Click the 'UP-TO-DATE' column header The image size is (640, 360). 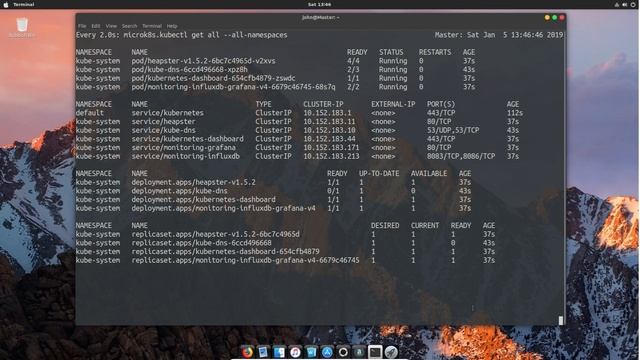coord(379,174)
